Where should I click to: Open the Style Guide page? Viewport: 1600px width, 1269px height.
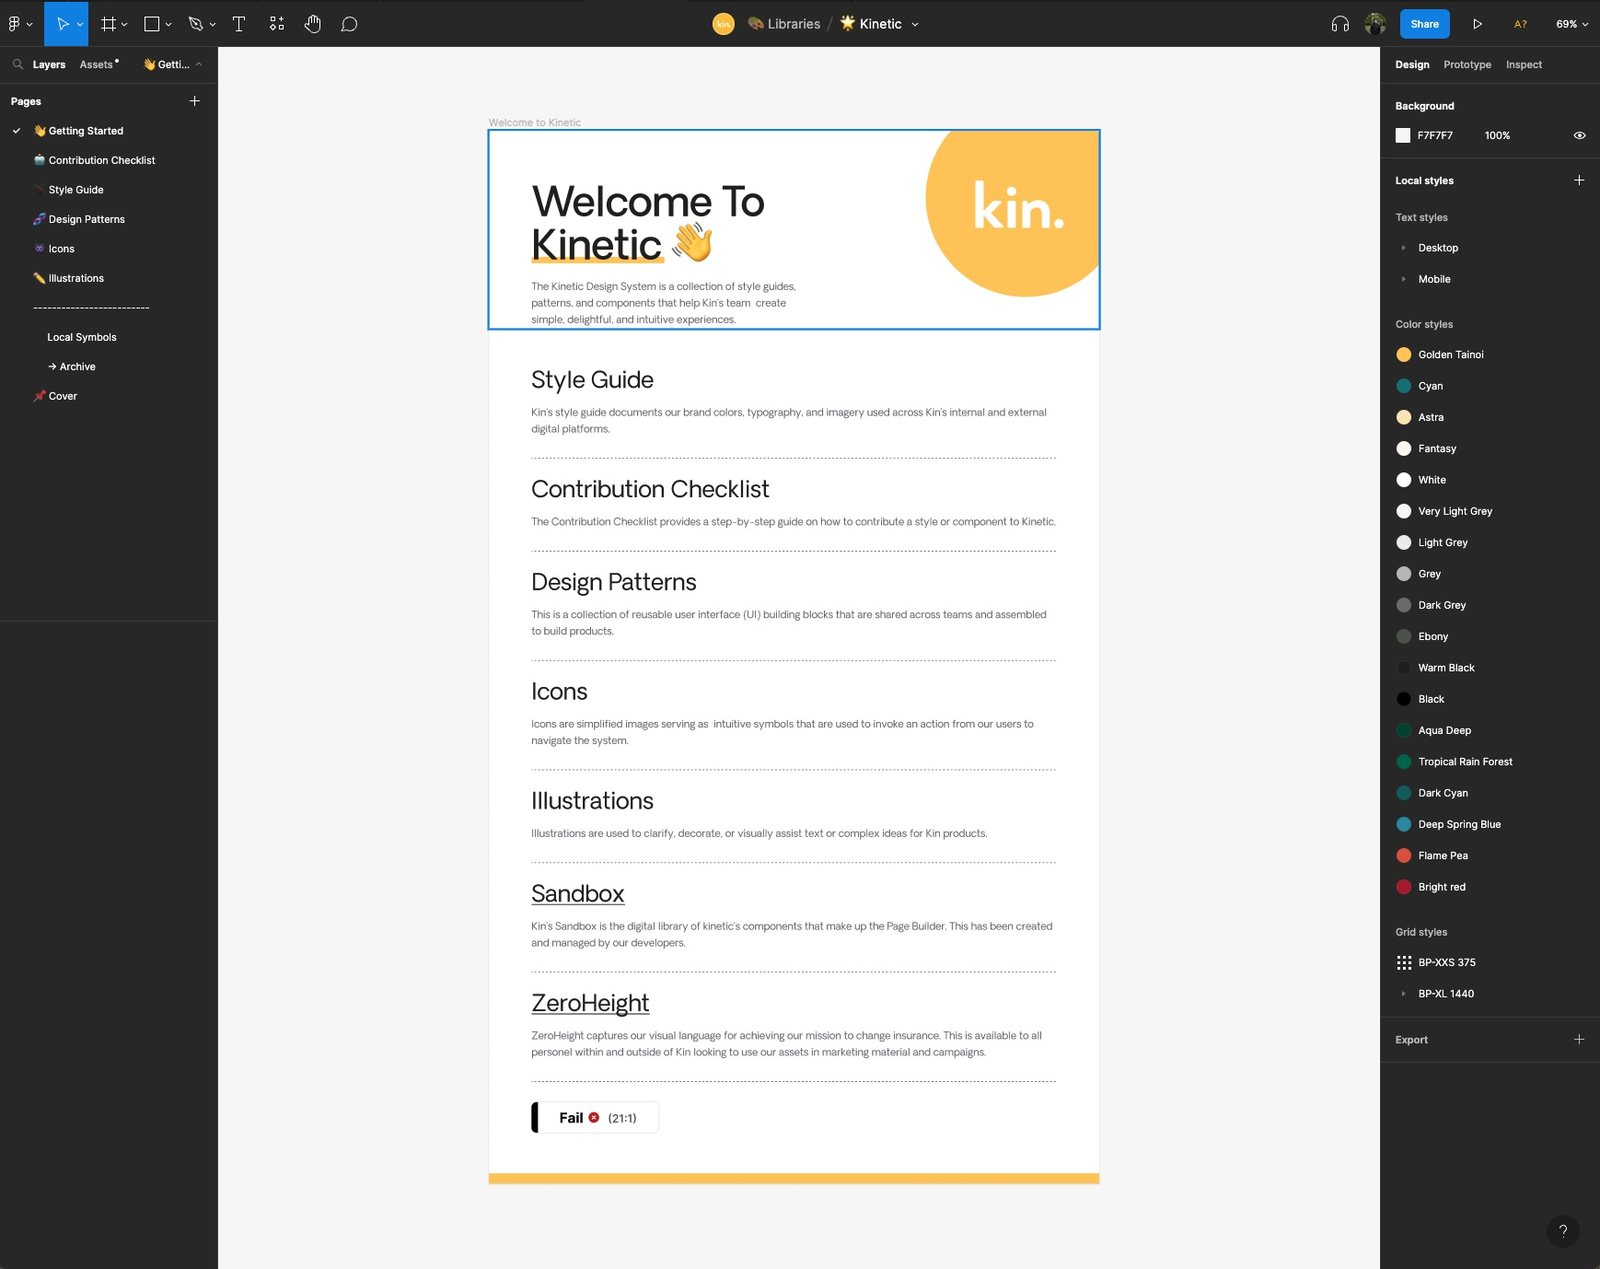coord(76,190)
